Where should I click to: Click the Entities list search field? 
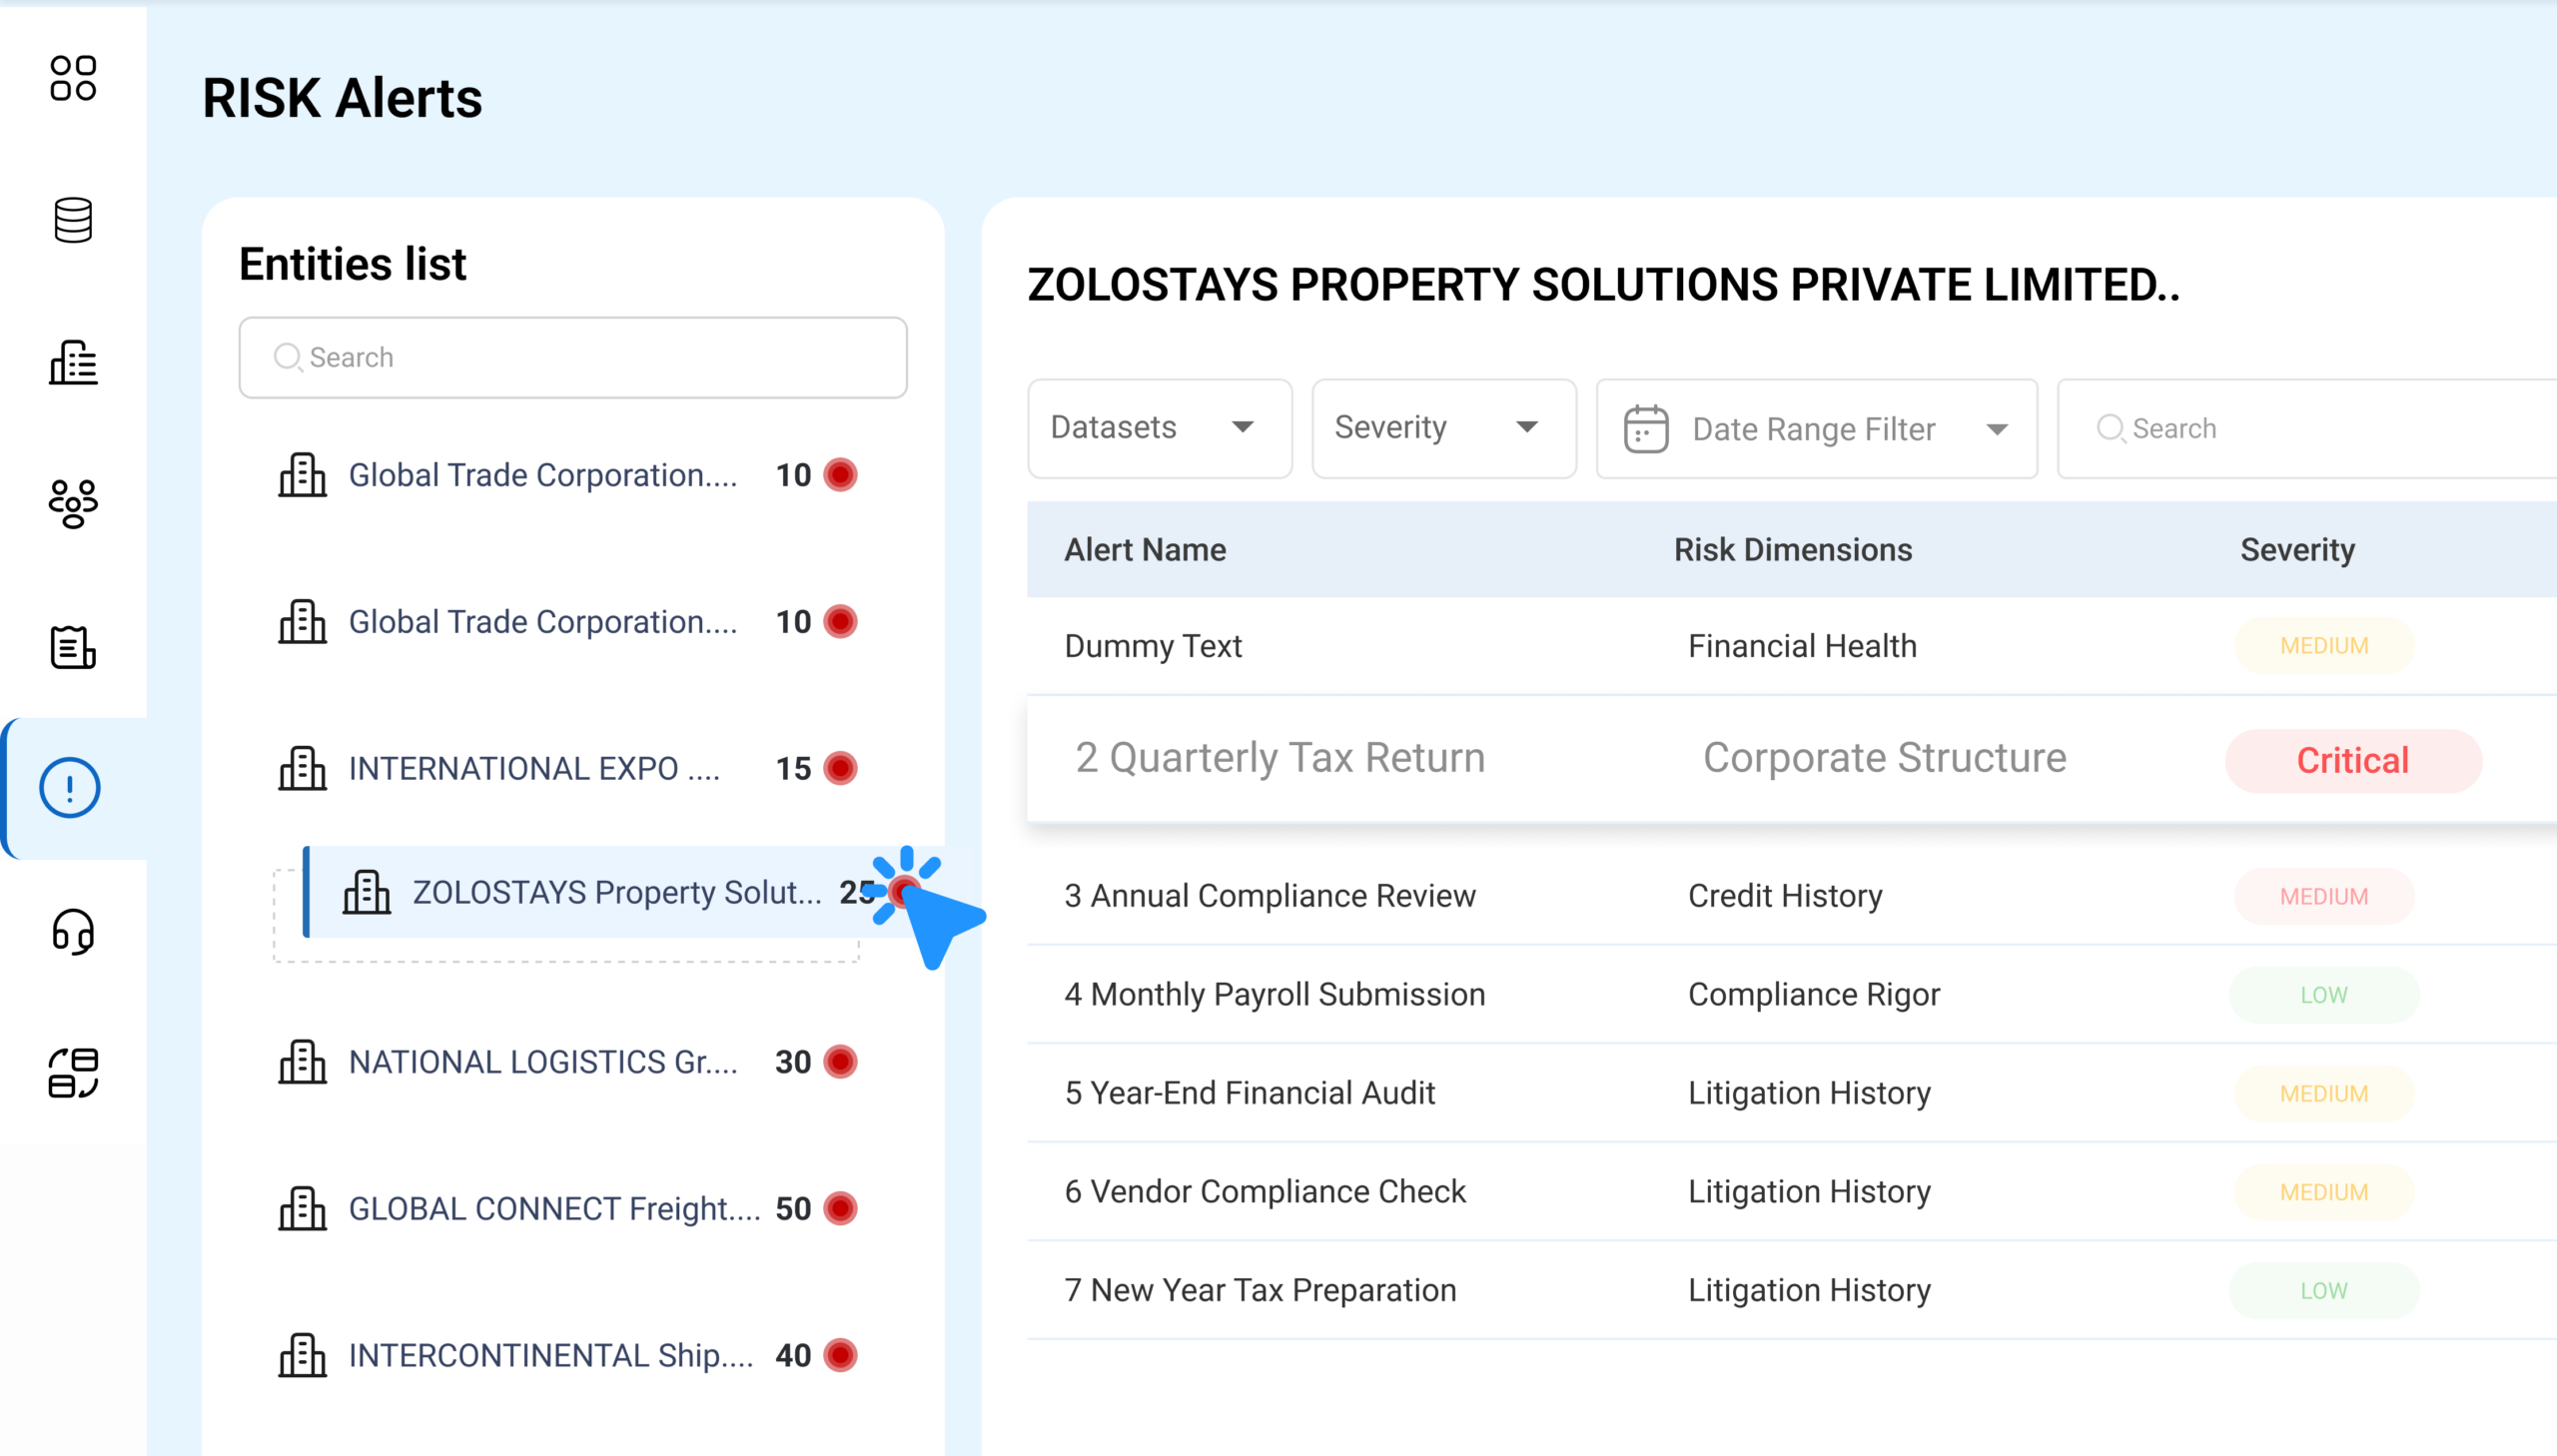click(572, 358)
